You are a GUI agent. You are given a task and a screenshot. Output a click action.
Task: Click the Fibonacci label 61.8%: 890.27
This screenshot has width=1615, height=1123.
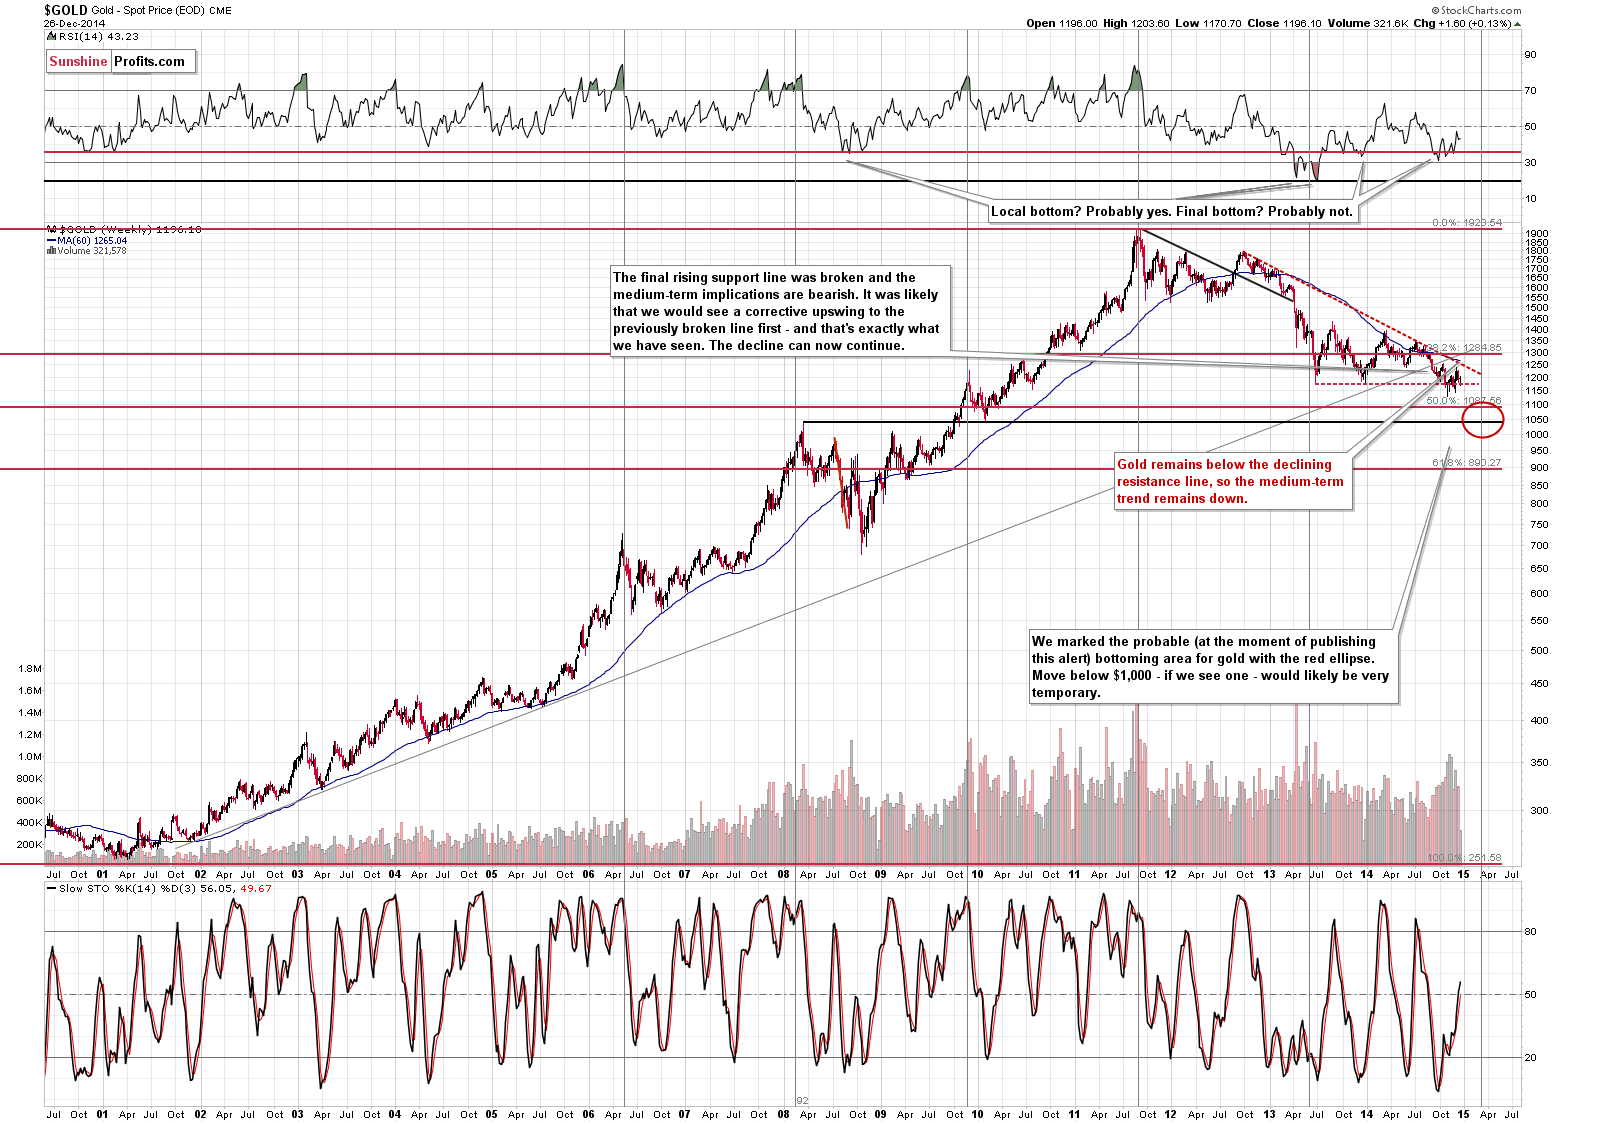1466,462
